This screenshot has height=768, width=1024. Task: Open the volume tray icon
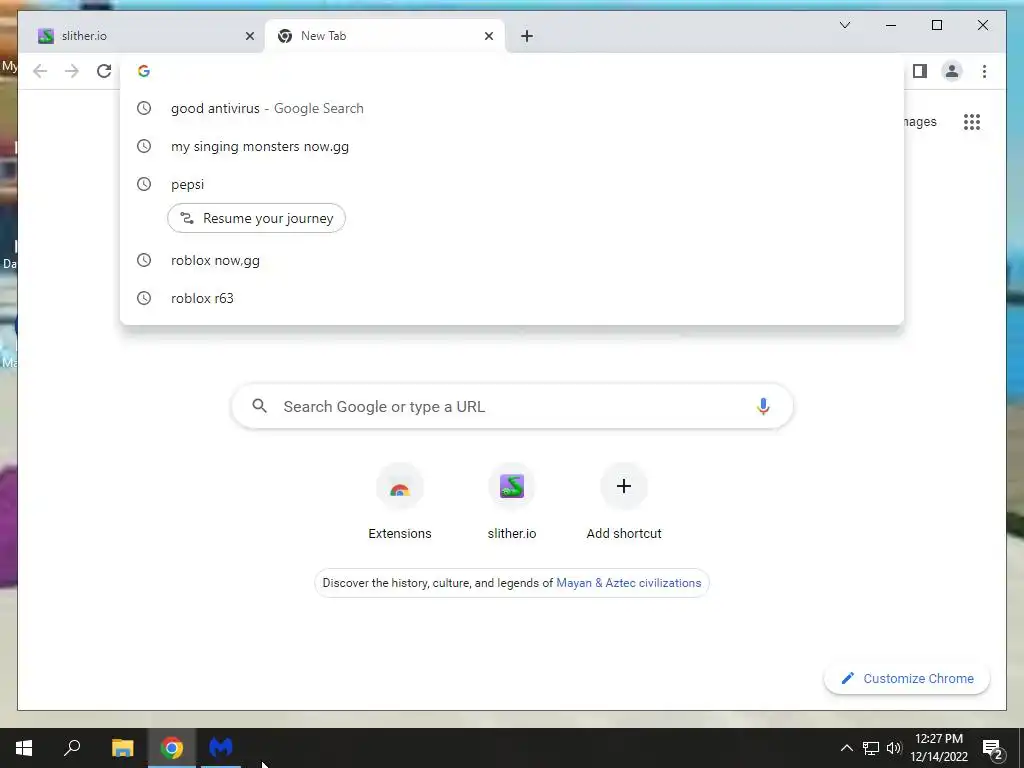pyautogui.click(x=894, y=748)
